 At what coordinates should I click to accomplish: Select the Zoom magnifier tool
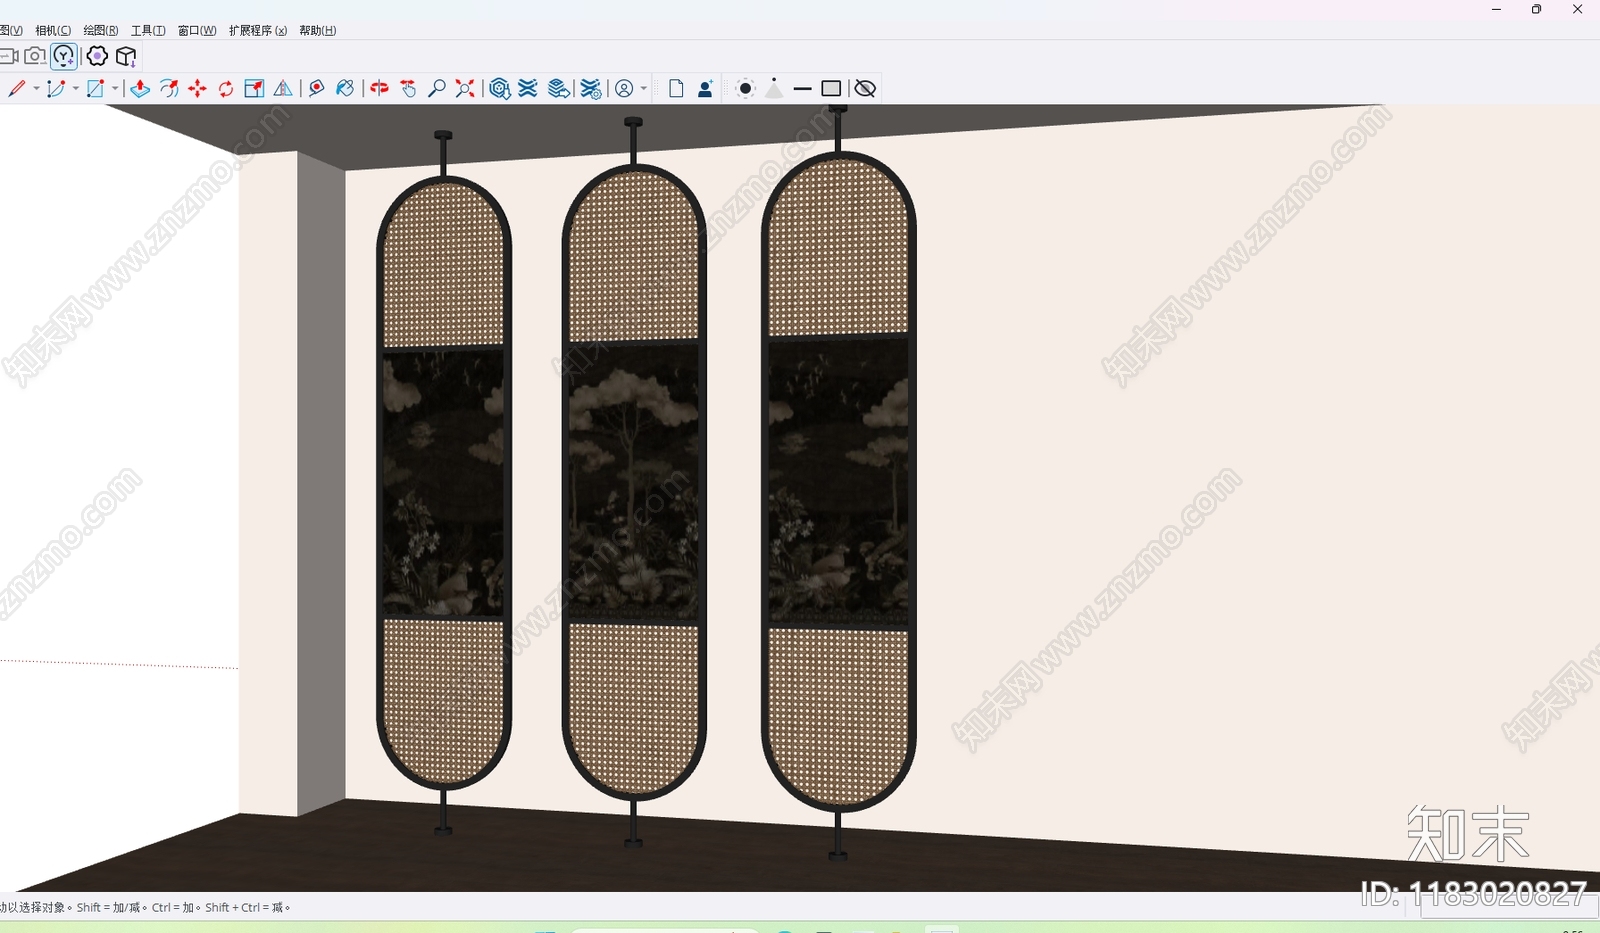[436, 88]
